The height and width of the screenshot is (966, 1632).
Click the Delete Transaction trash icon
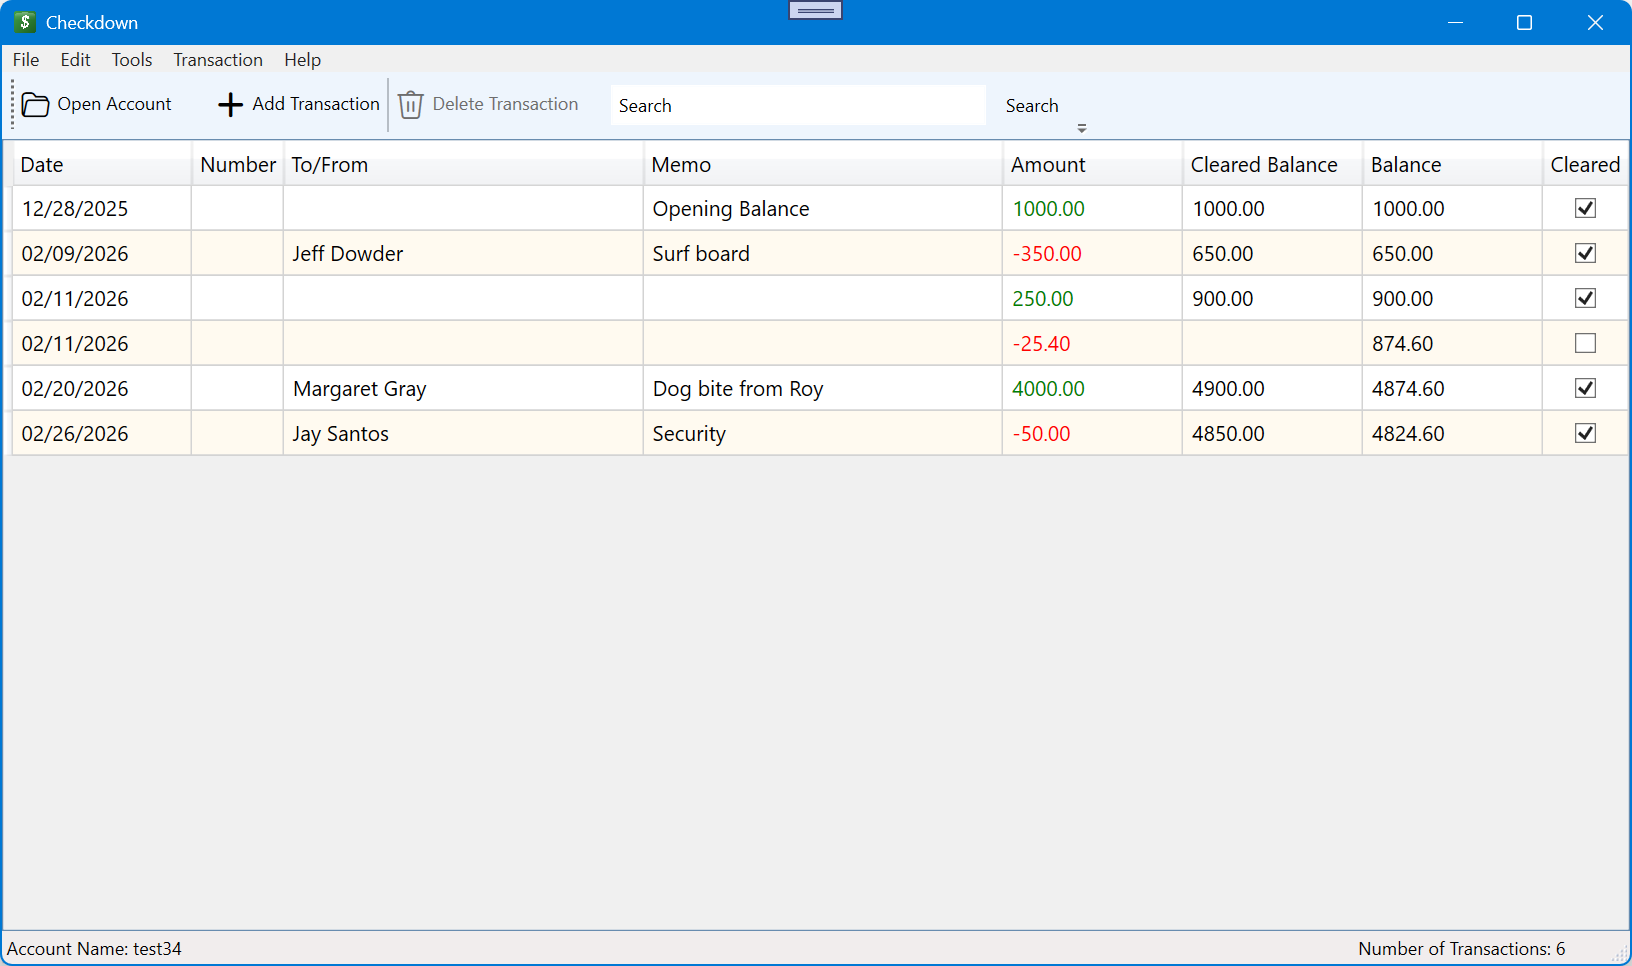410,105
